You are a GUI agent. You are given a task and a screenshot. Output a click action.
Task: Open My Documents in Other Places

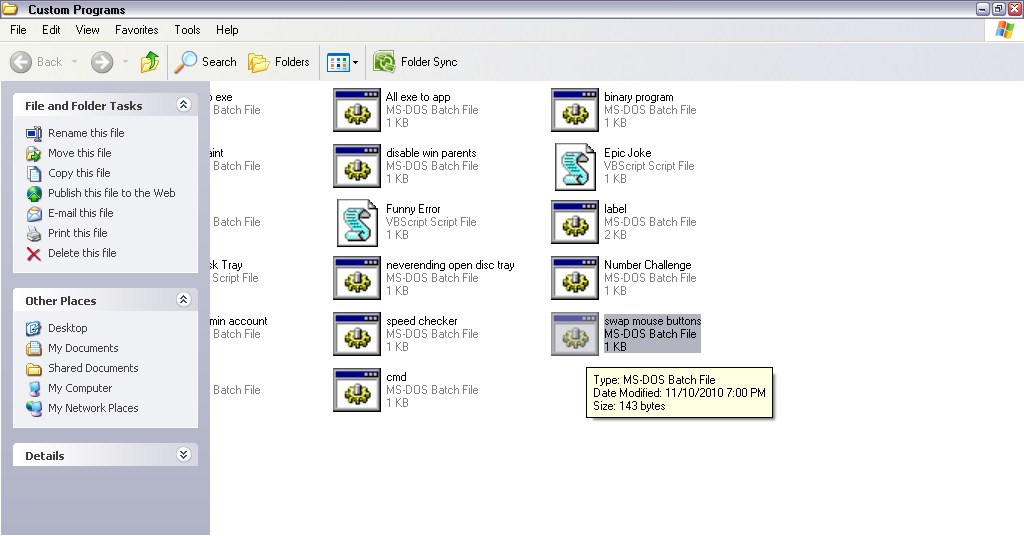coord(83,348)
